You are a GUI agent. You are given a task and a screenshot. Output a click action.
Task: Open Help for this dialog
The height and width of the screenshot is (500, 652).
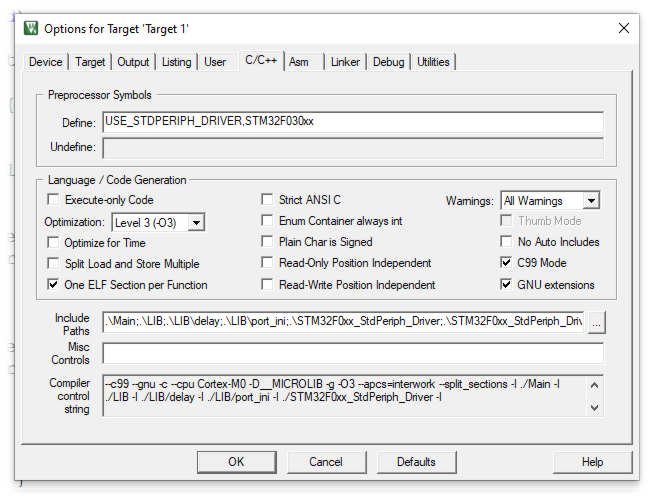click(593, 462)
